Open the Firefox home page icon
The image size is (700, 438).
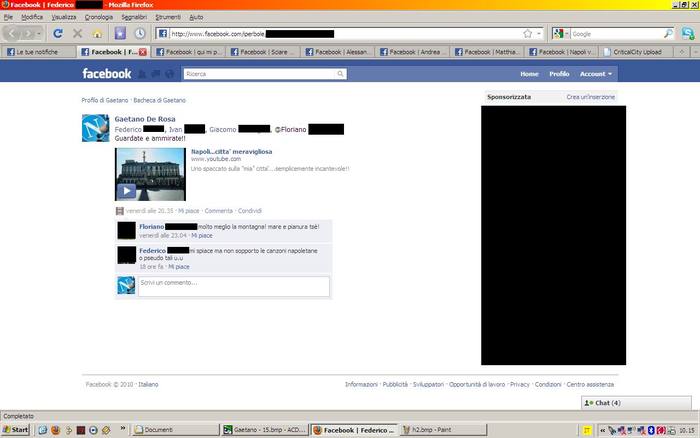[97, 34]
